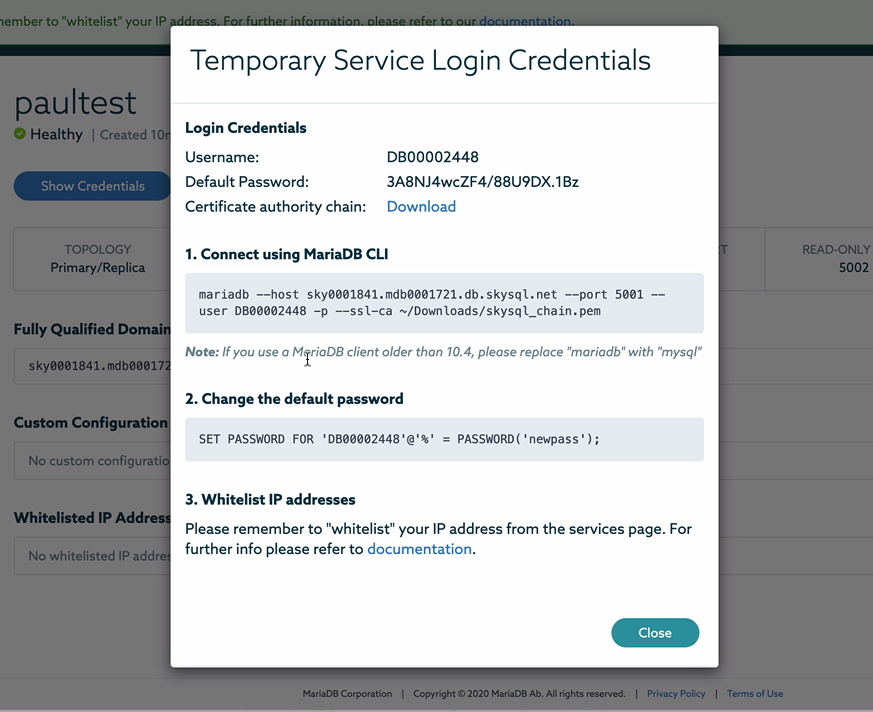This screenshot has width=873, height=712.
Task: Download the certificate authority chain
Action: (x=421, y=206)
